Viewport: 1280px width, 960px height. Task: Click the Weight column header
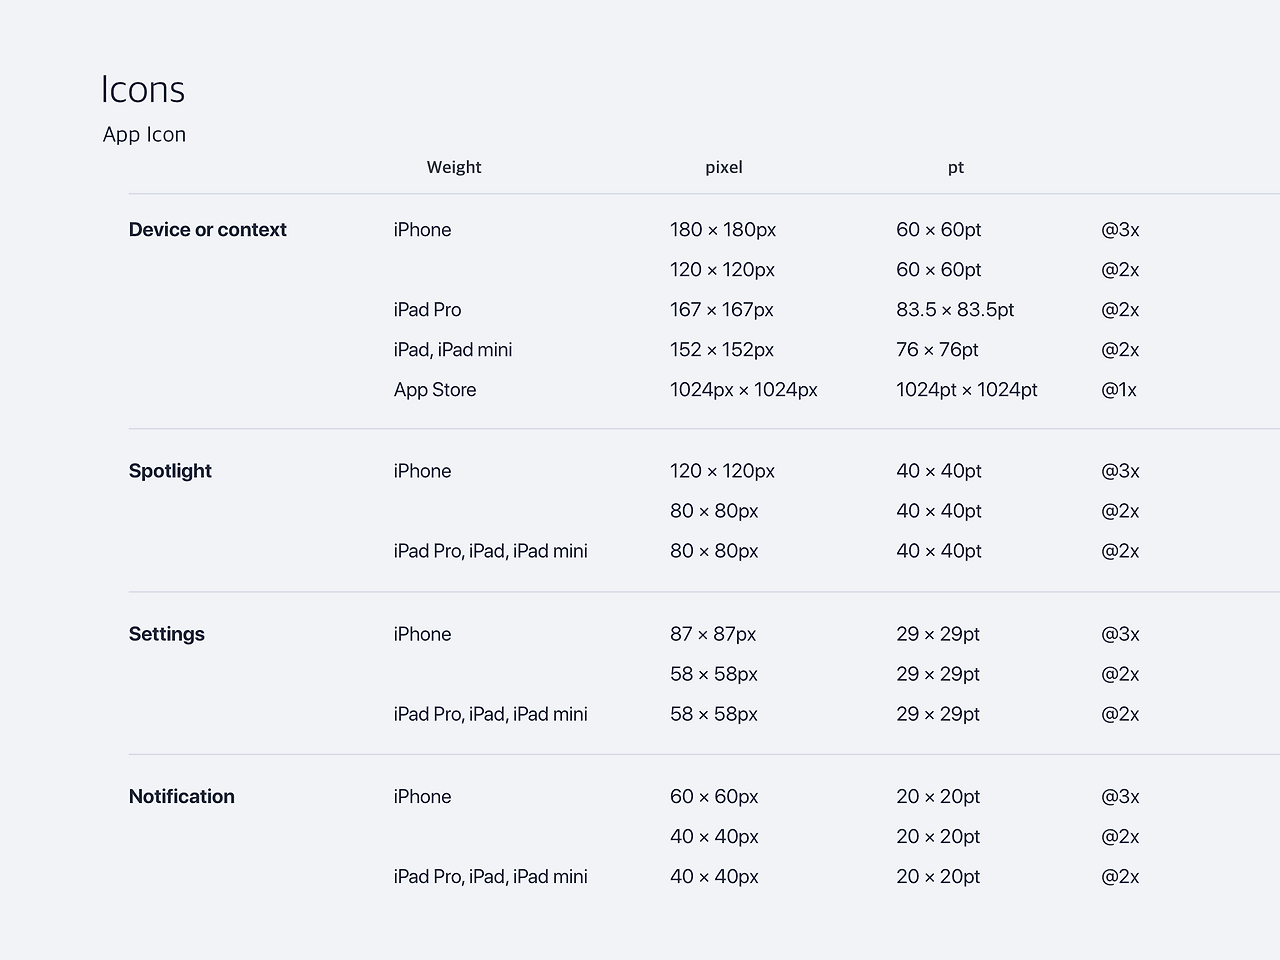tap(454, 167)
